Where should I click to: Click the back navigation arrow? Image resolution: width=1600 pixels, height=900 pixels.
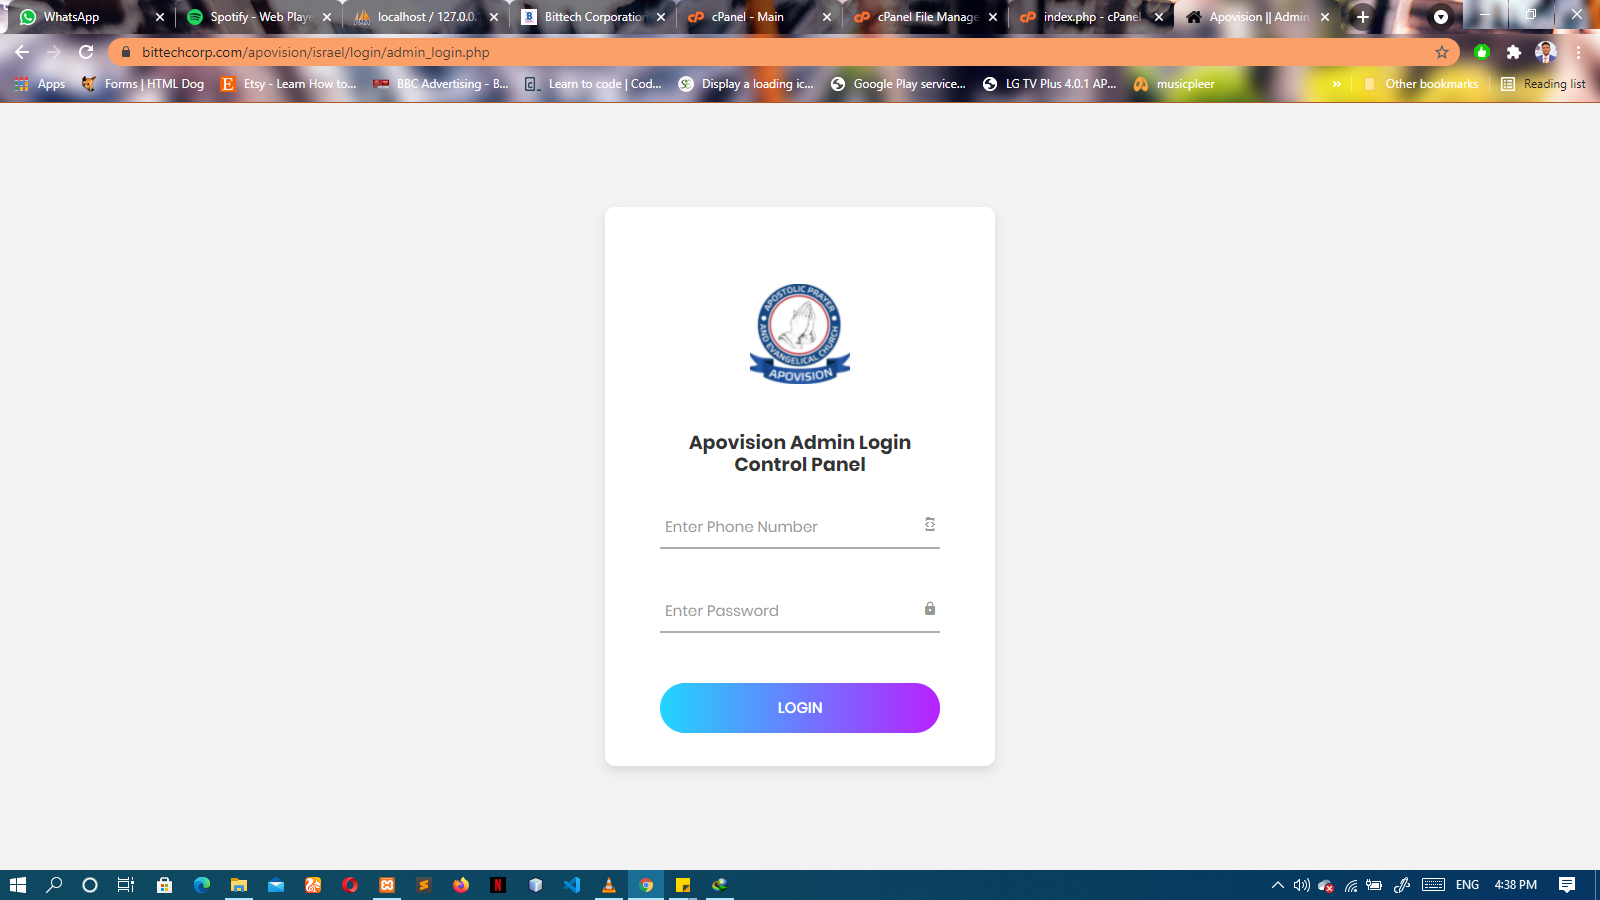tap(22, 52)
